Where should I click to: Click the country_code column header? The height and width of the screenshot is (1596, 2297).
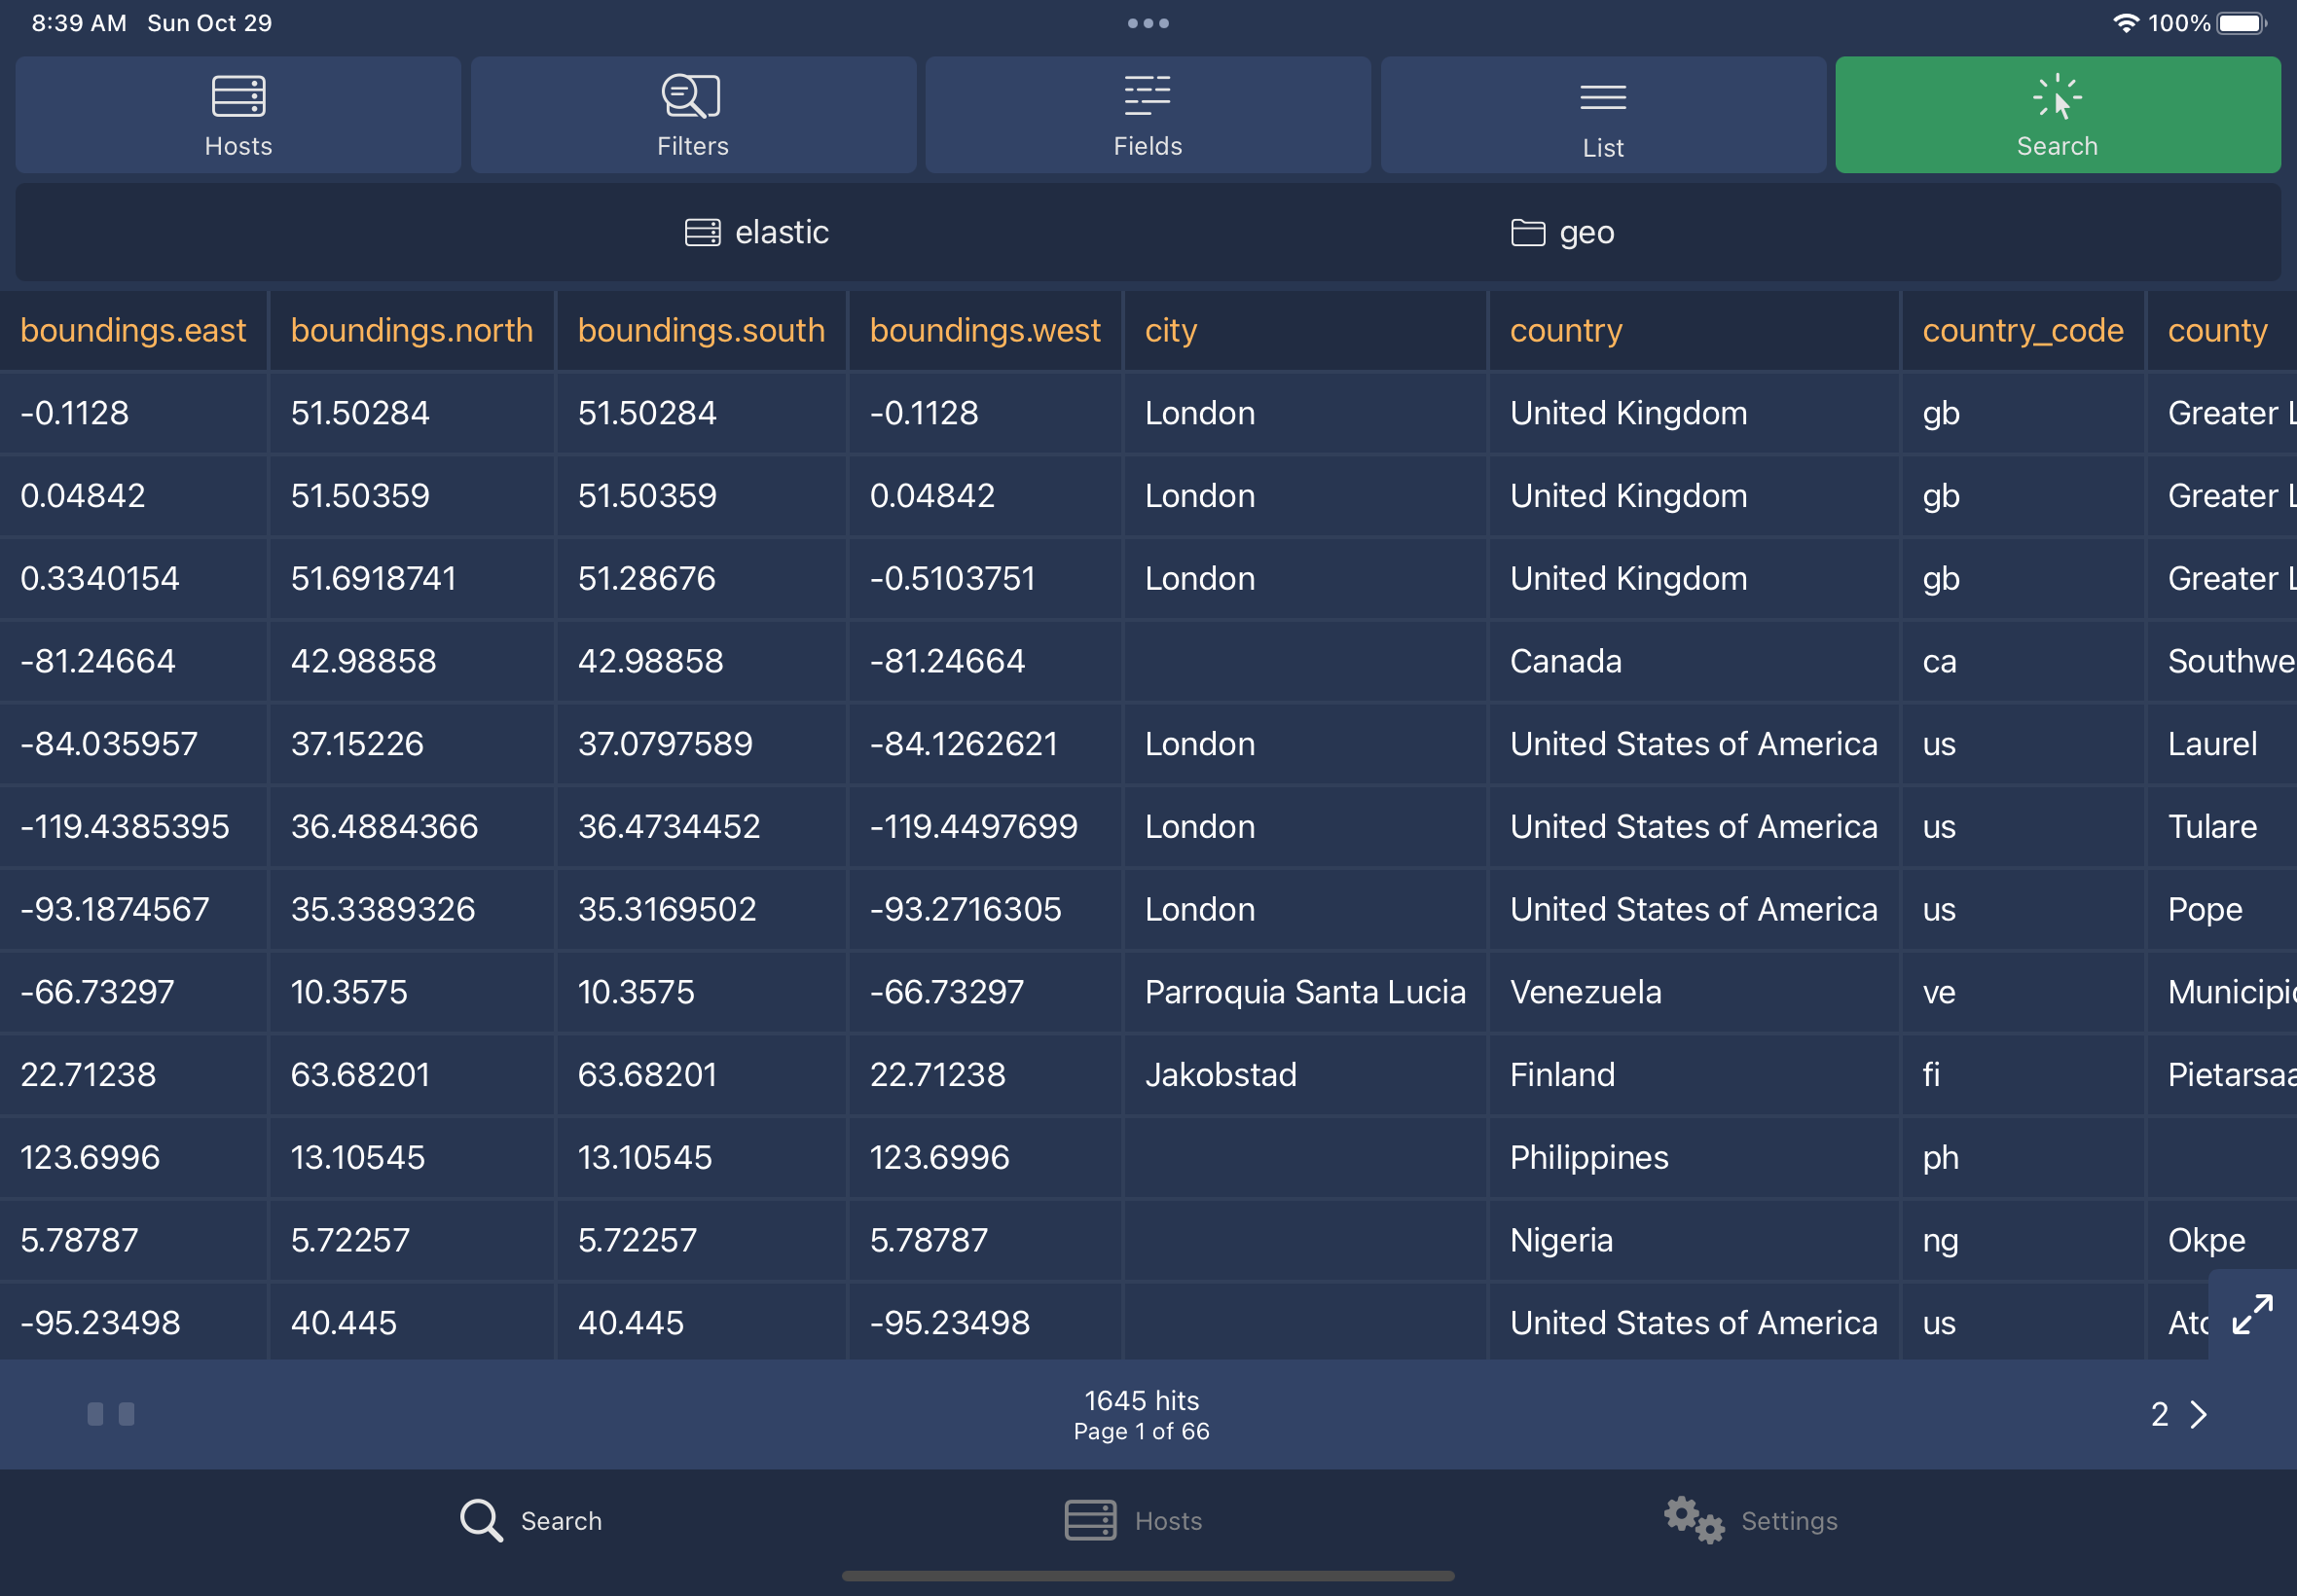2022,330
